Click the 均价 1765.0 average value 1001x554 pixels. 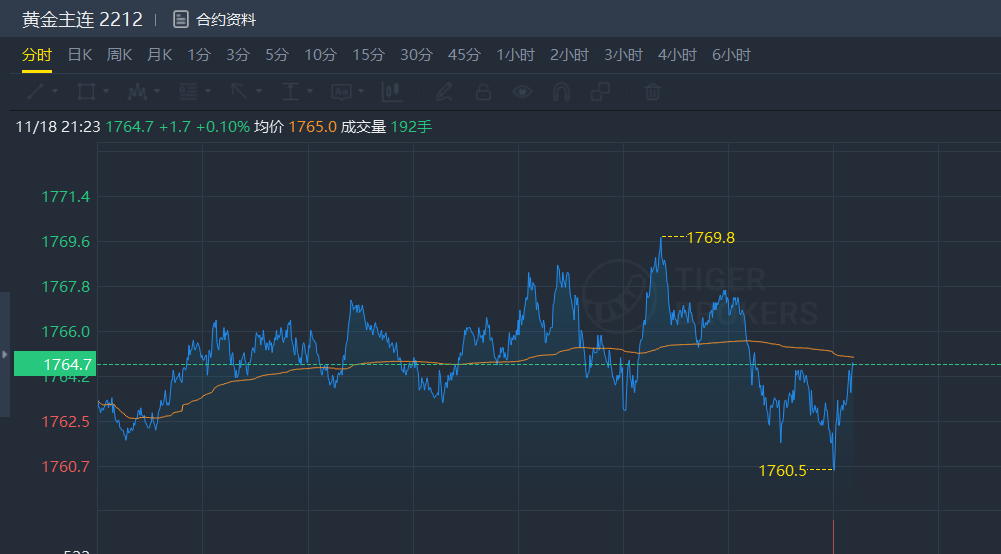click(x=296, y=127)
